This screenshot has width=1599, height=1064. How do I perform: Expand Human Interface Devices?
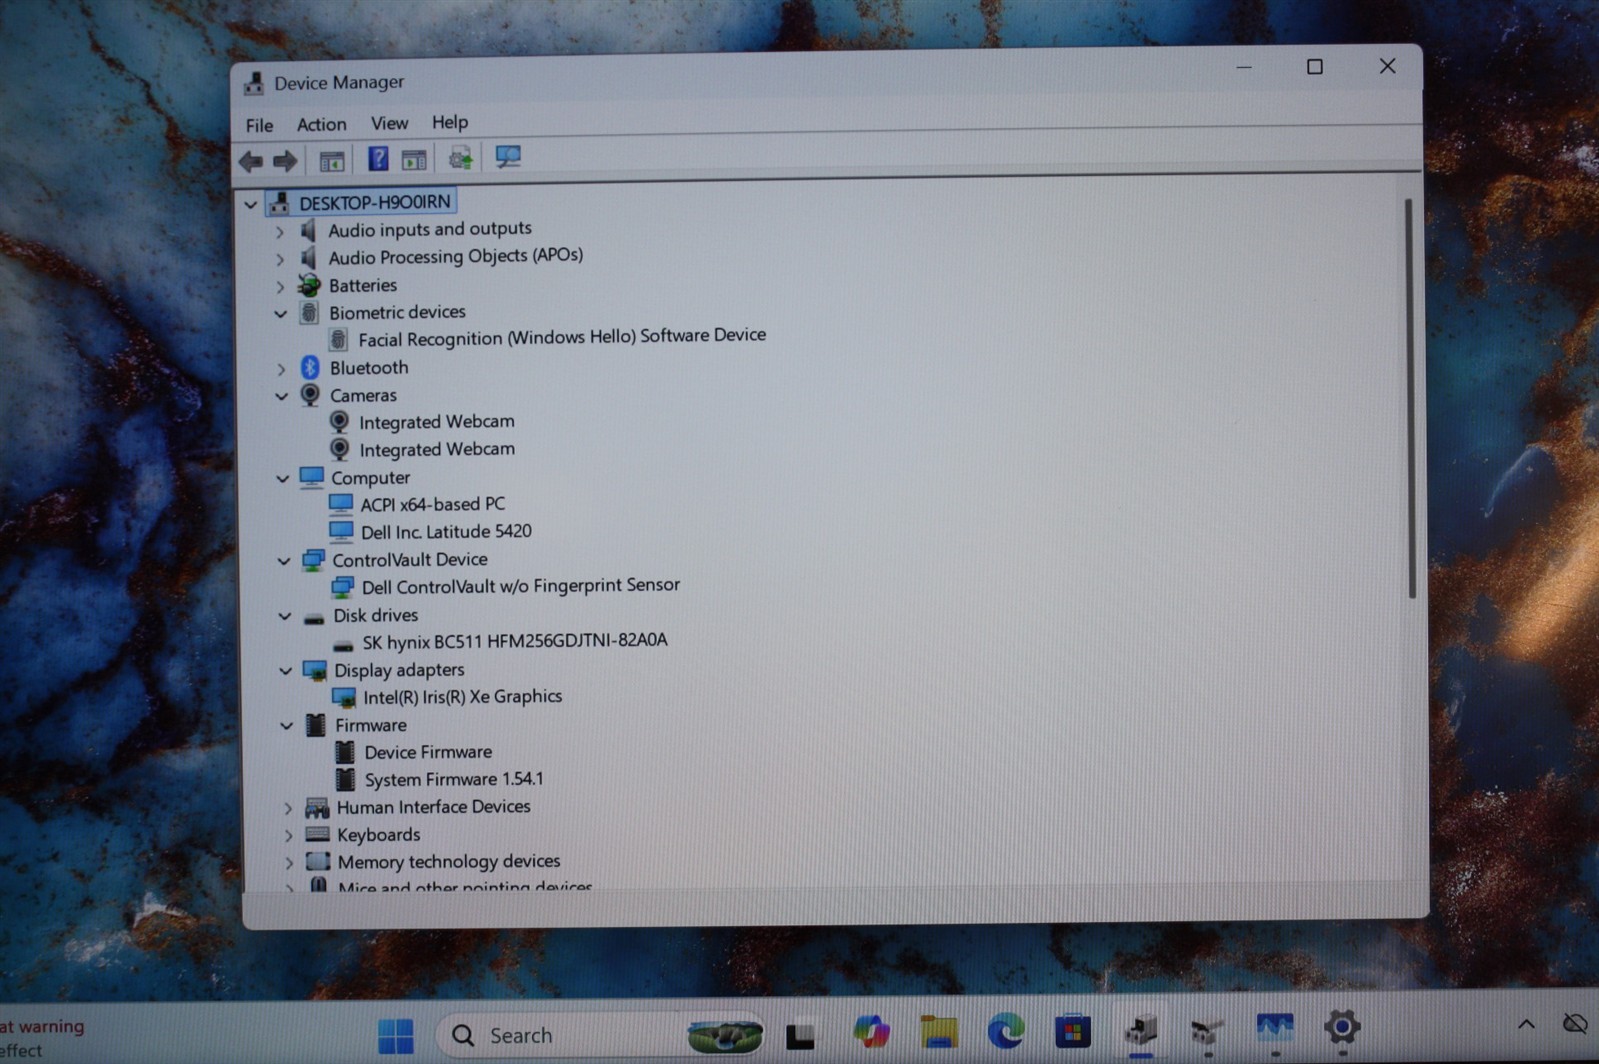click(x=288, y=808)
